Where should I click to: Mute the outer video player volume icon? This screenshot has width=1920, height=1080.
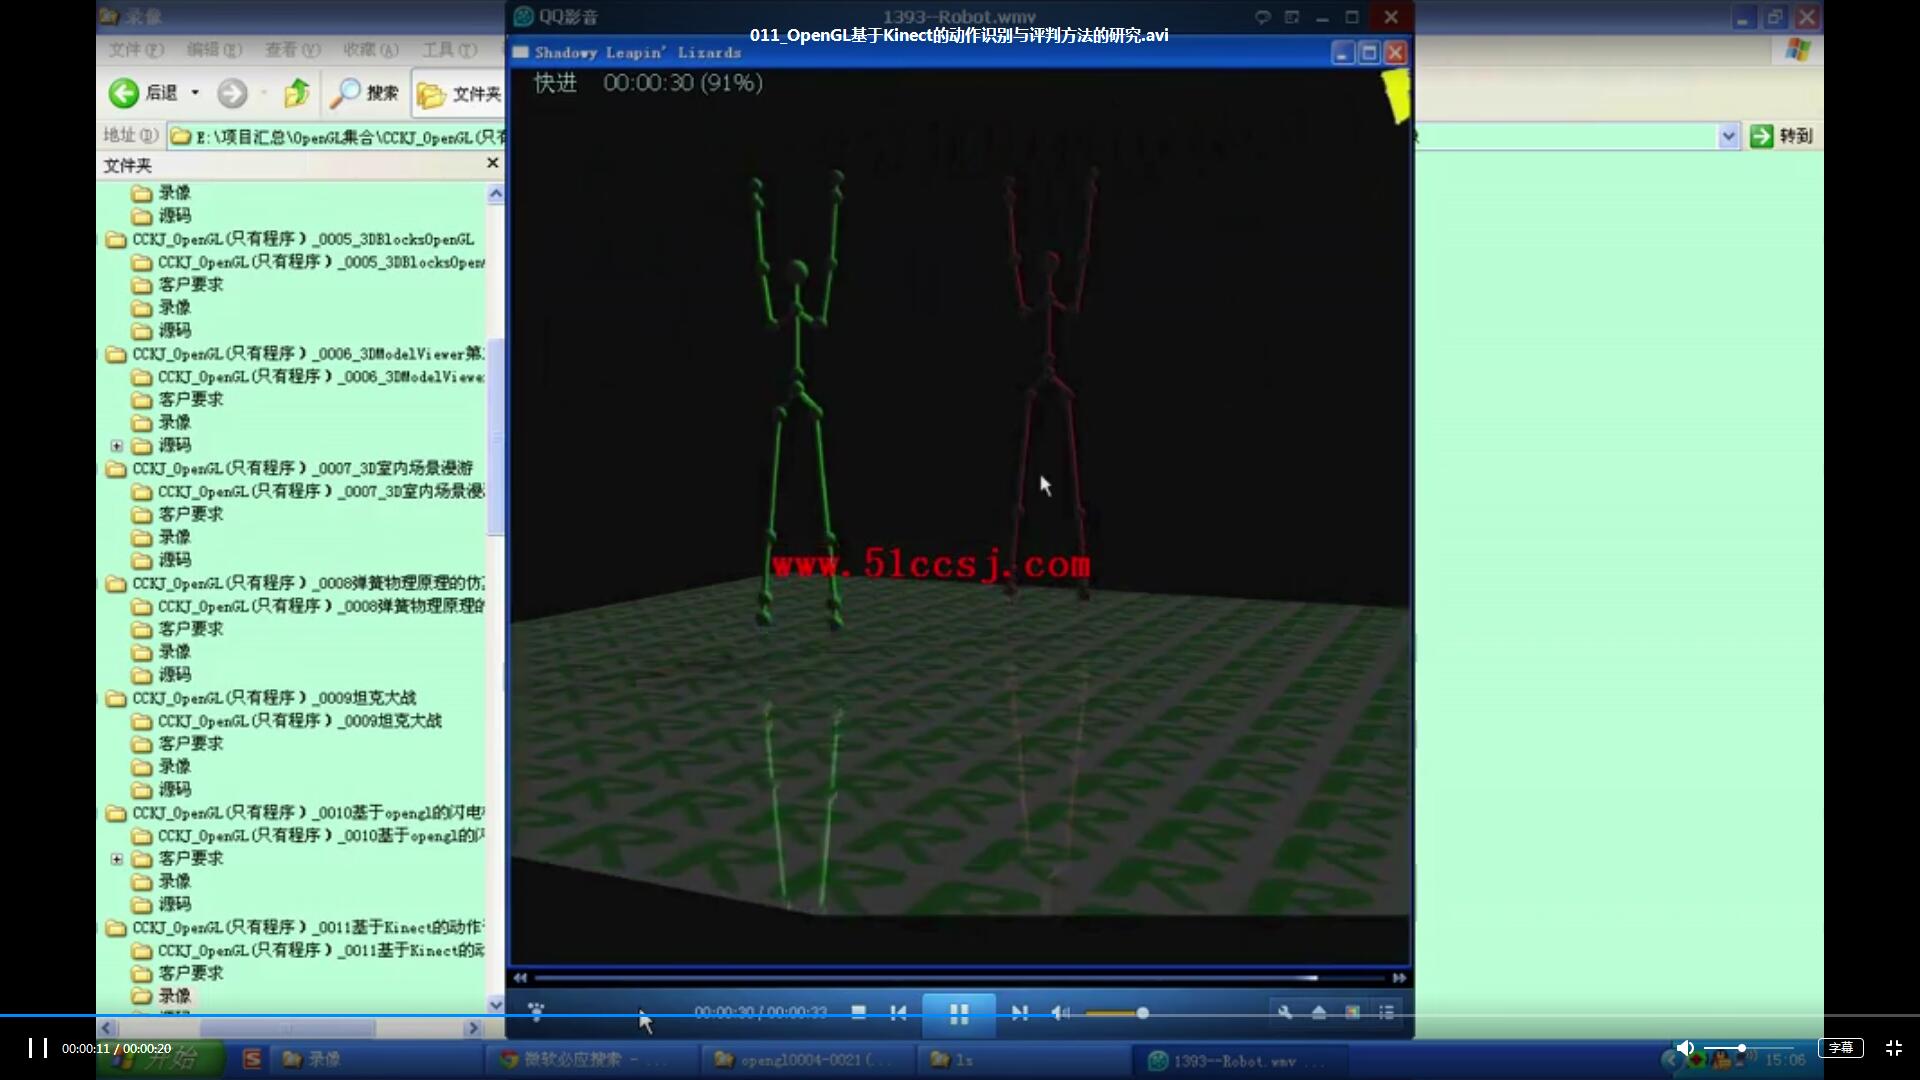click(1685, 1048)
